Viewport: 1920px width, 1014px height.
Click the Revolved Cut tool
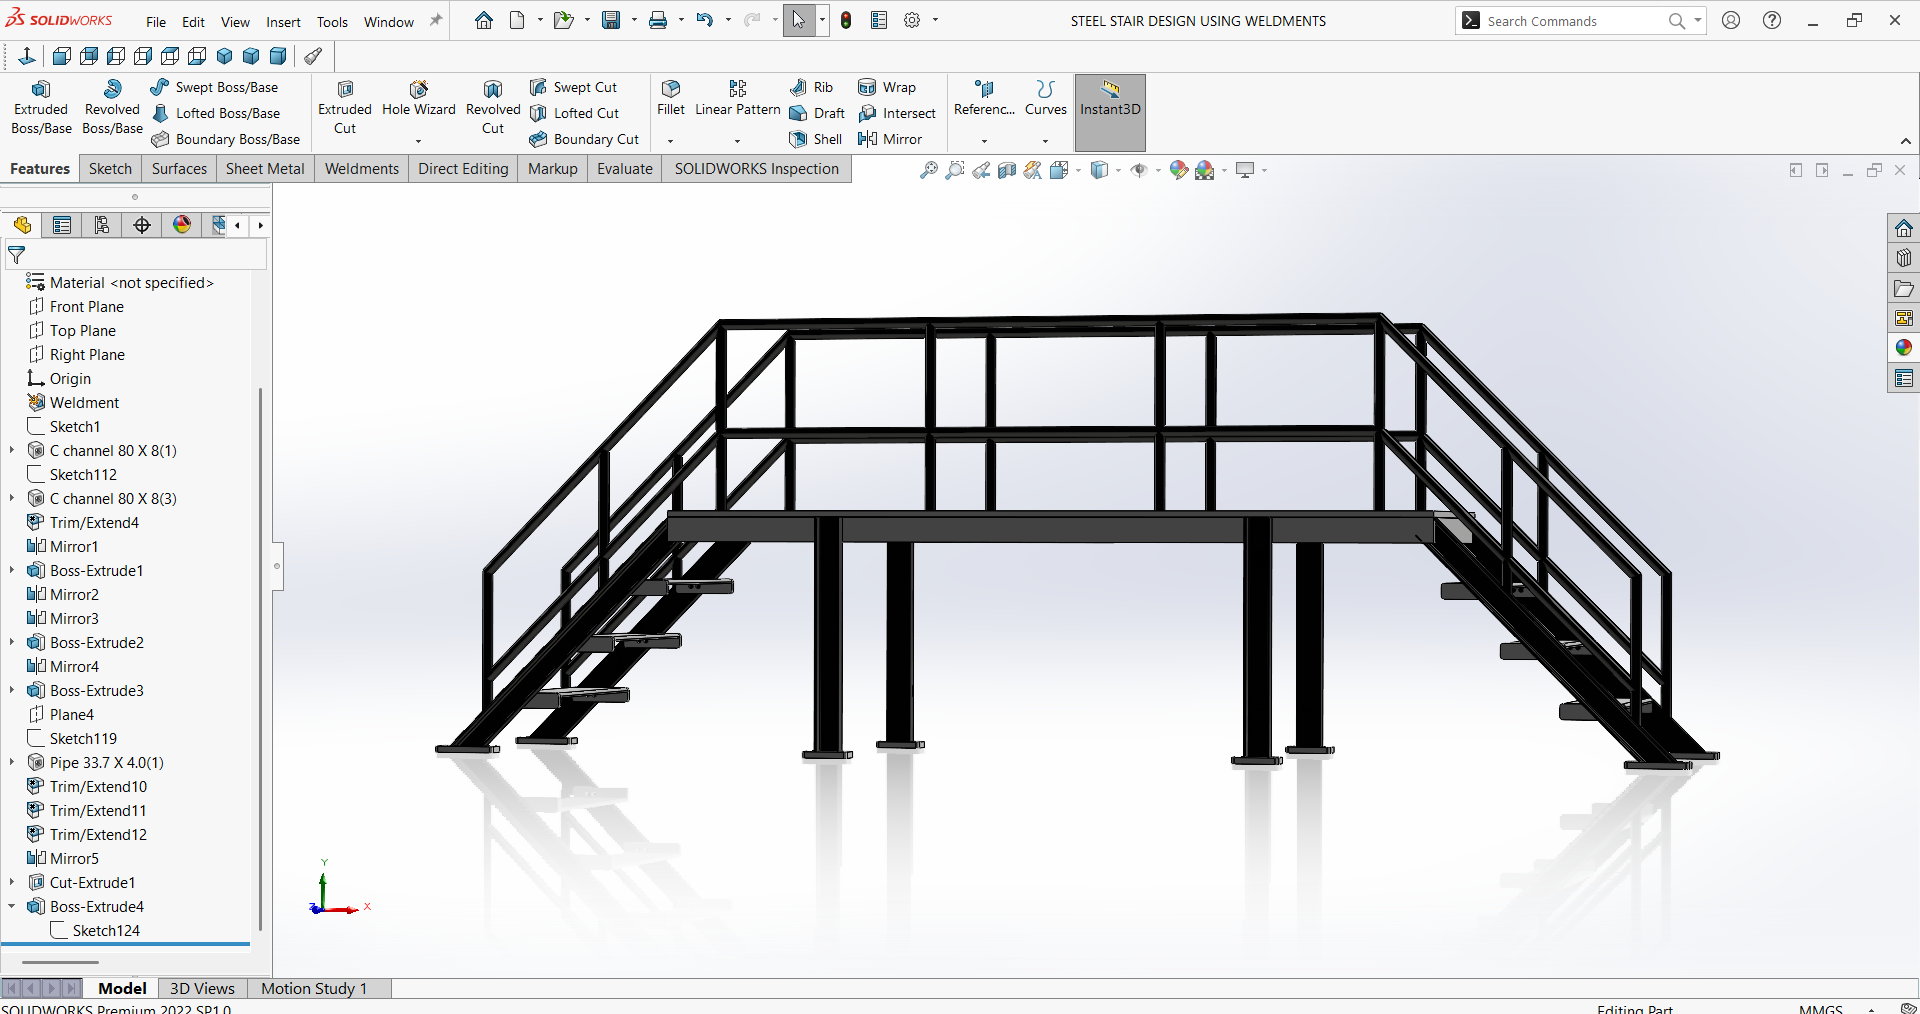pos(493,108)
